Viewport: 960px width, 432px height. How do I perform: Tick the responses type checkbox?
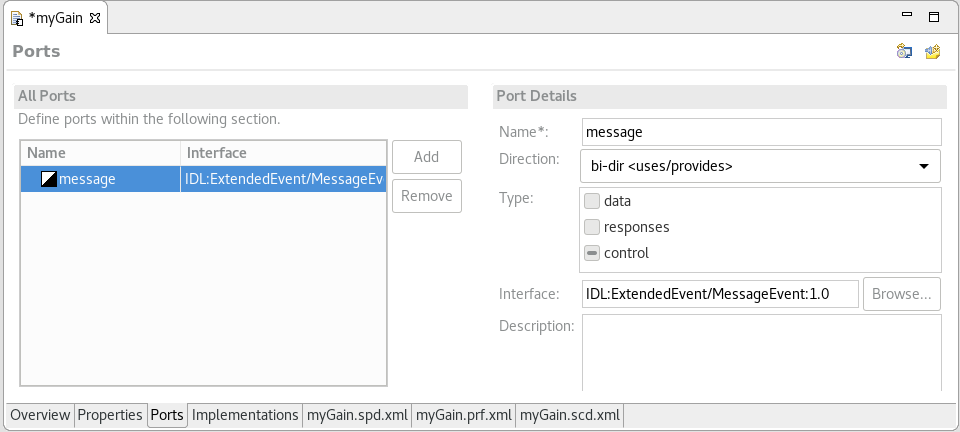(x=592, y=227)
